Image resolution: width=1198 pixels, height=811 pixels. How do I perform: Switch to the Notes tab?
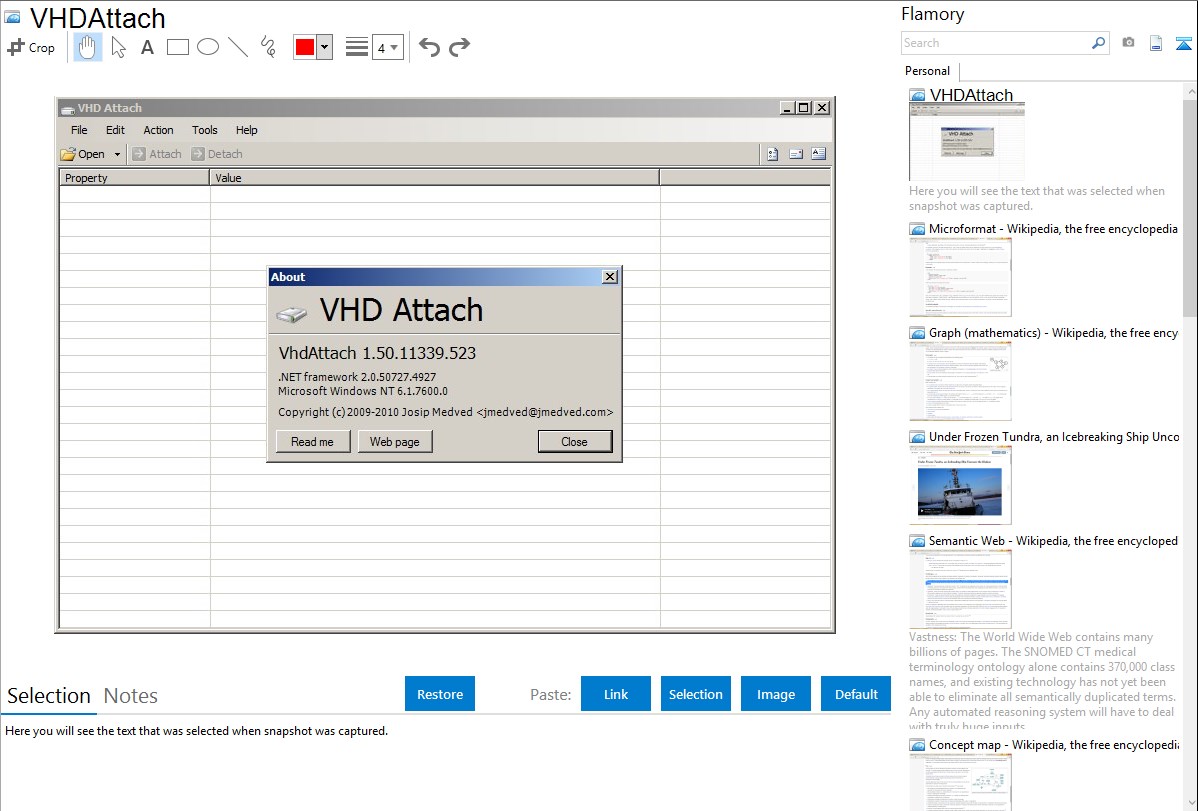[131, 696]
